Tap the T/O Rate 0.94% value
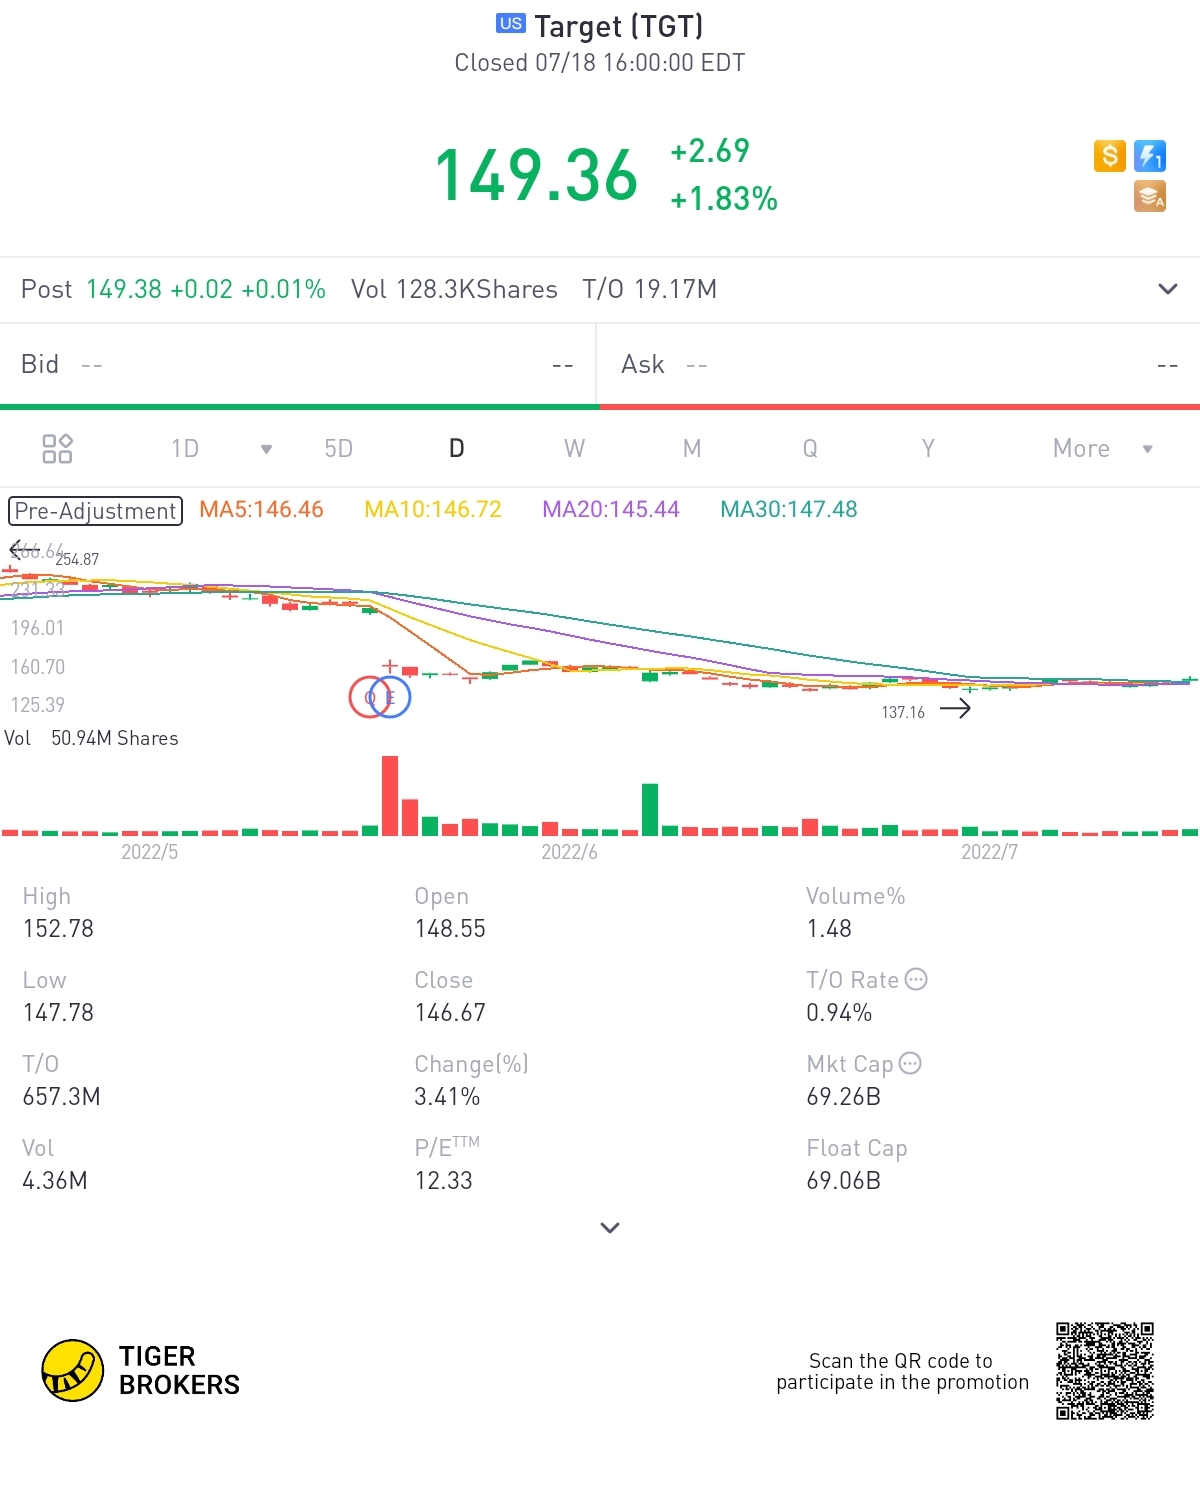The image size is (1200, 1486). (x=839, y=1012)
